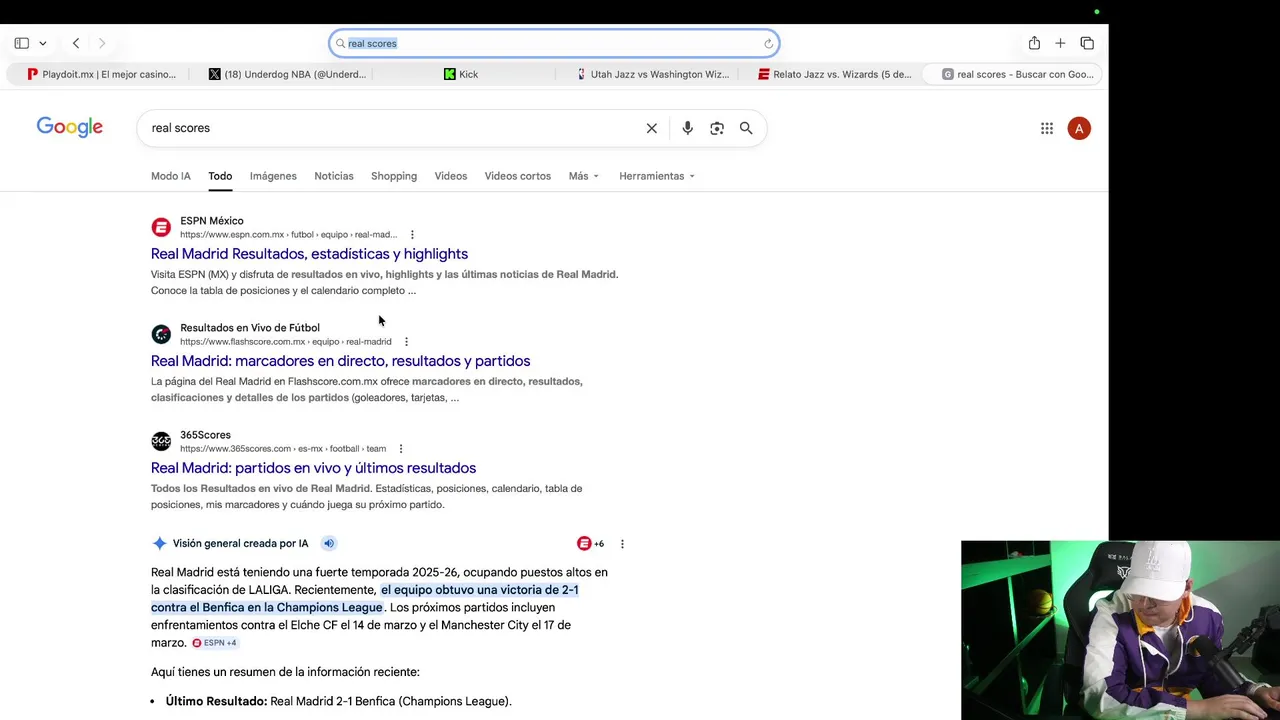Open the +6 sources button

pyautogui.click(x=591, y=543)
